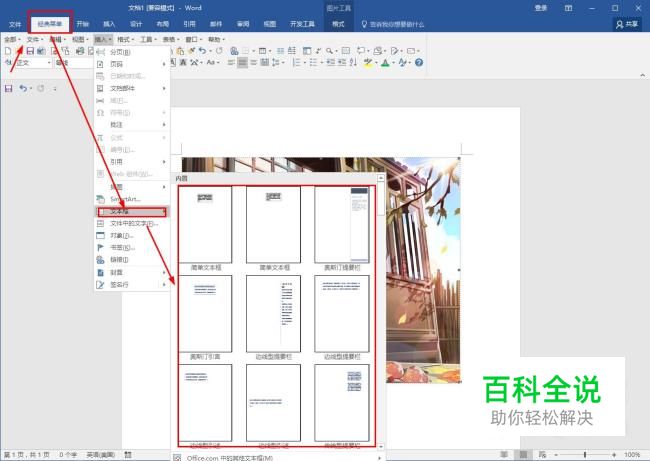Screen dimensions: 650x461
Task: Open the 签名行 (Signature Line) submenu
Action: click(132, 284)
